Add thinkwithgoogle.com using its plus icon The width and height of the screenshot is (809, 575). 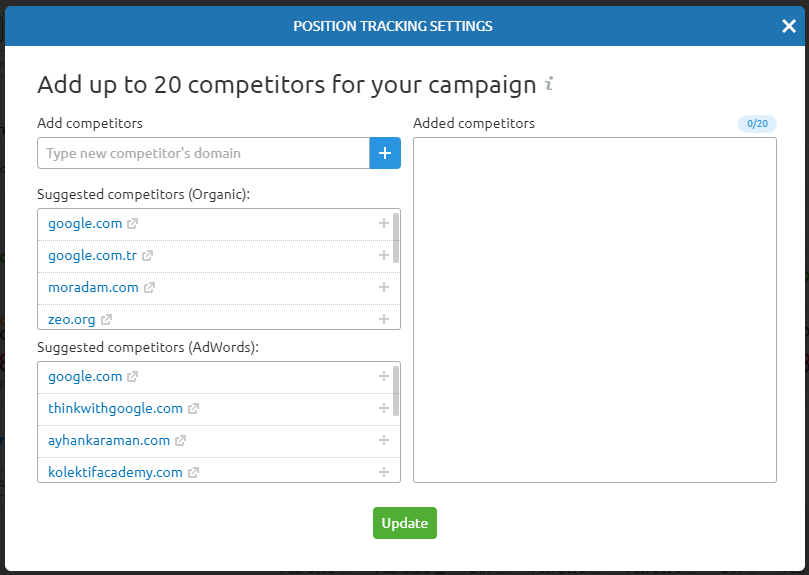point(384,408)
